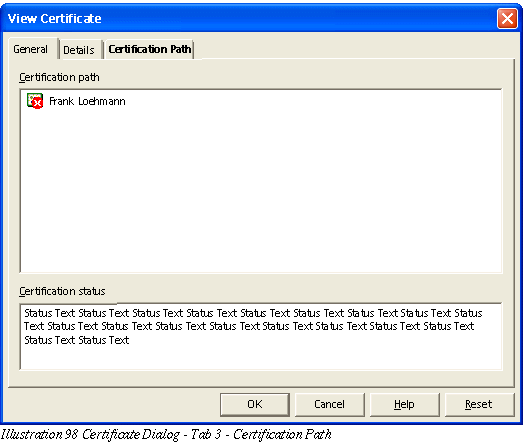Viewport: 525px width, 442px height.
Task: Click the Certification path label
Action: click(59, 77)
